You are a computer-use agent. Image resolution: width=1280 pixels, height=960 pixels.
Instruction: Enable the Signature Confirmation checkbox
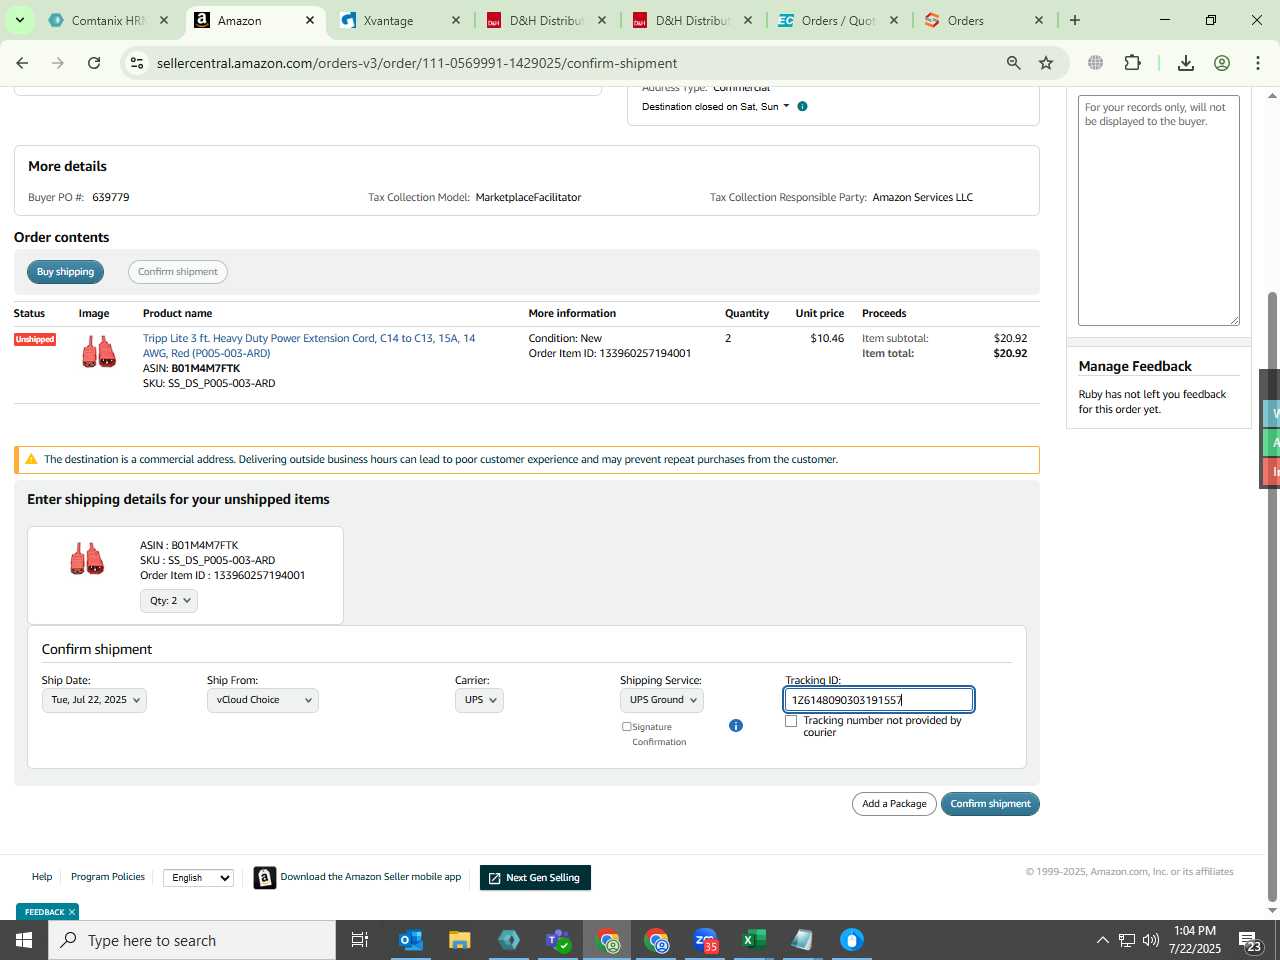coord(627,727)
